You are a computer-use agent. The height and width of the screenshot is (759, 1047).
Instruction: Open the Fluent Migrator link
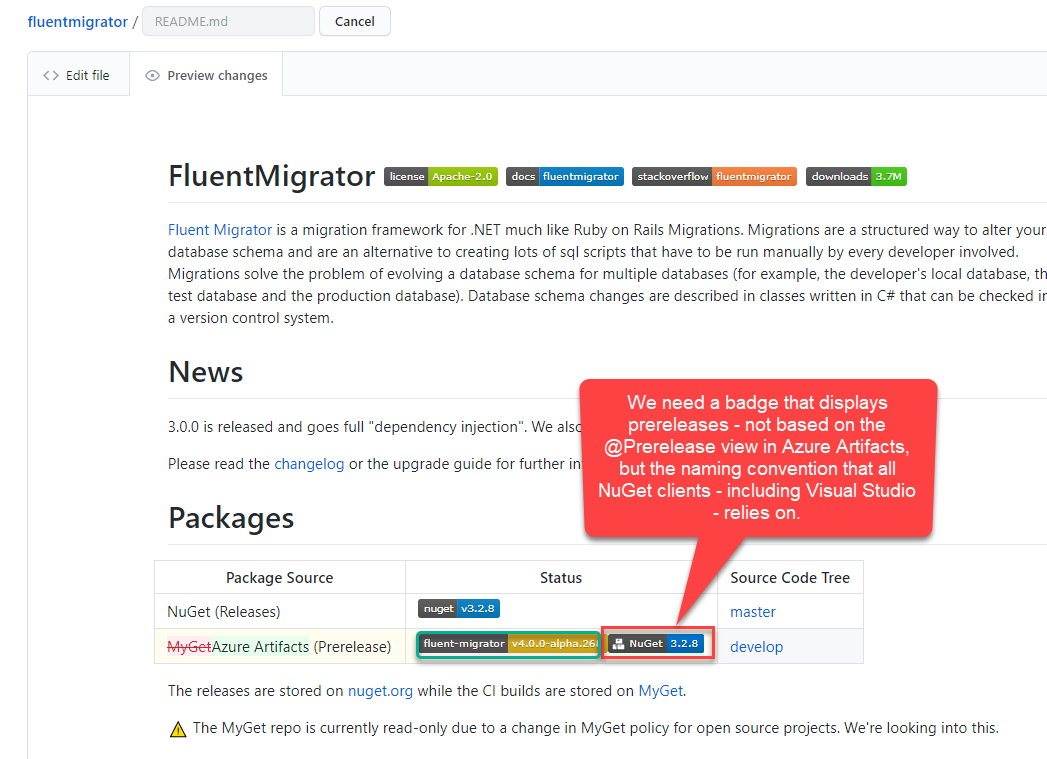(219, 229)
